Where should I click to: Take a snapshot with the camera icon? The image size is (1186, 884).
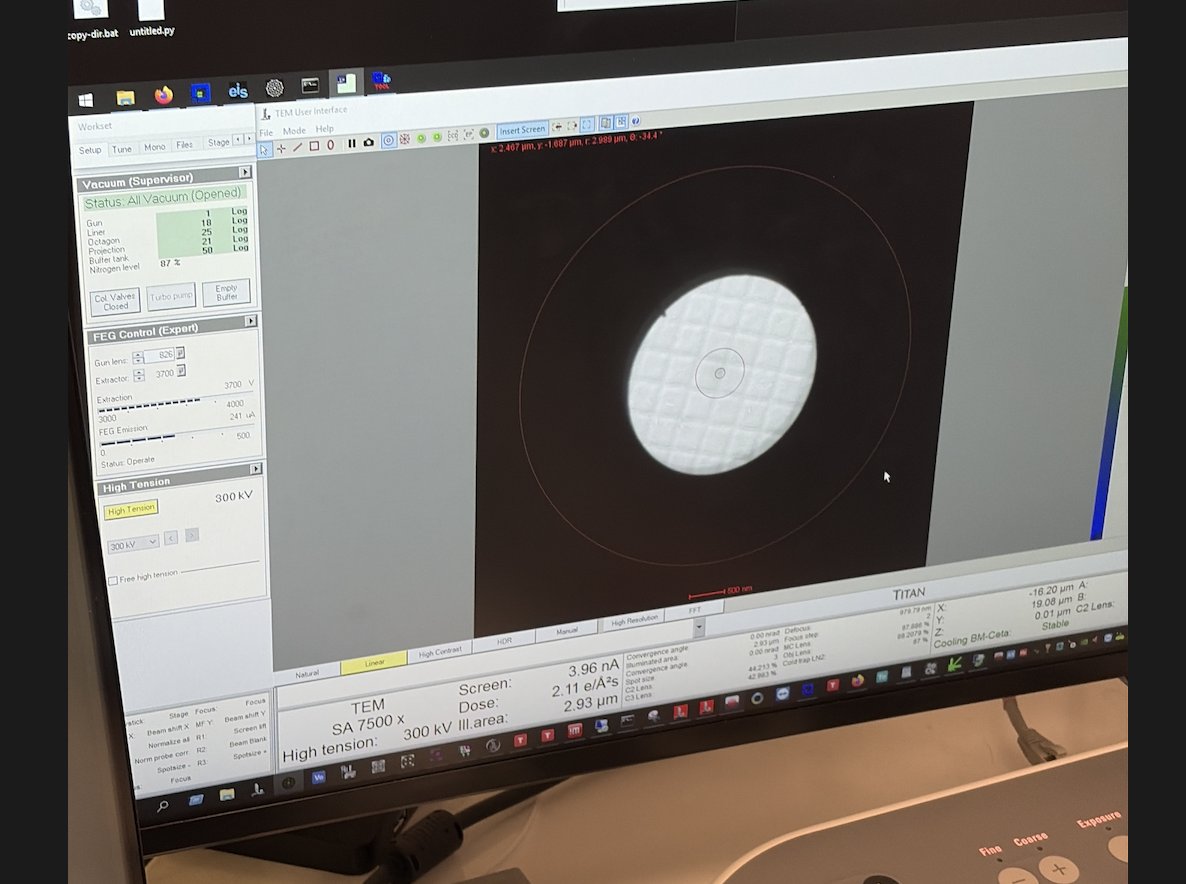pyautogui.click(x=368, y=142)
